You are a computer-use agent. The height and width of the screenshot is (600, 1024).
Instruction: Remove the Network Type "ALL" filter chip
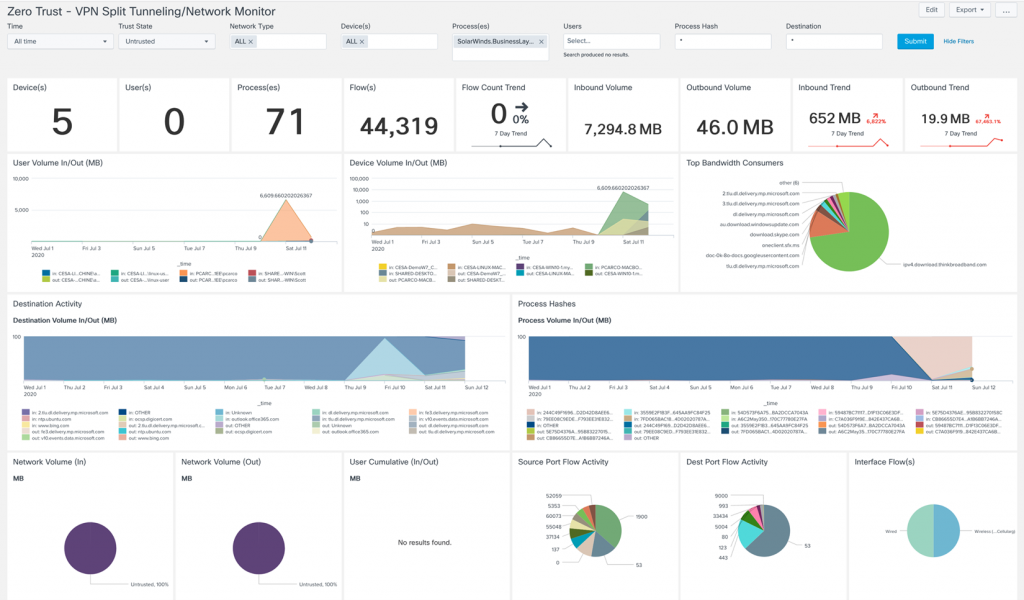[251, 41]
